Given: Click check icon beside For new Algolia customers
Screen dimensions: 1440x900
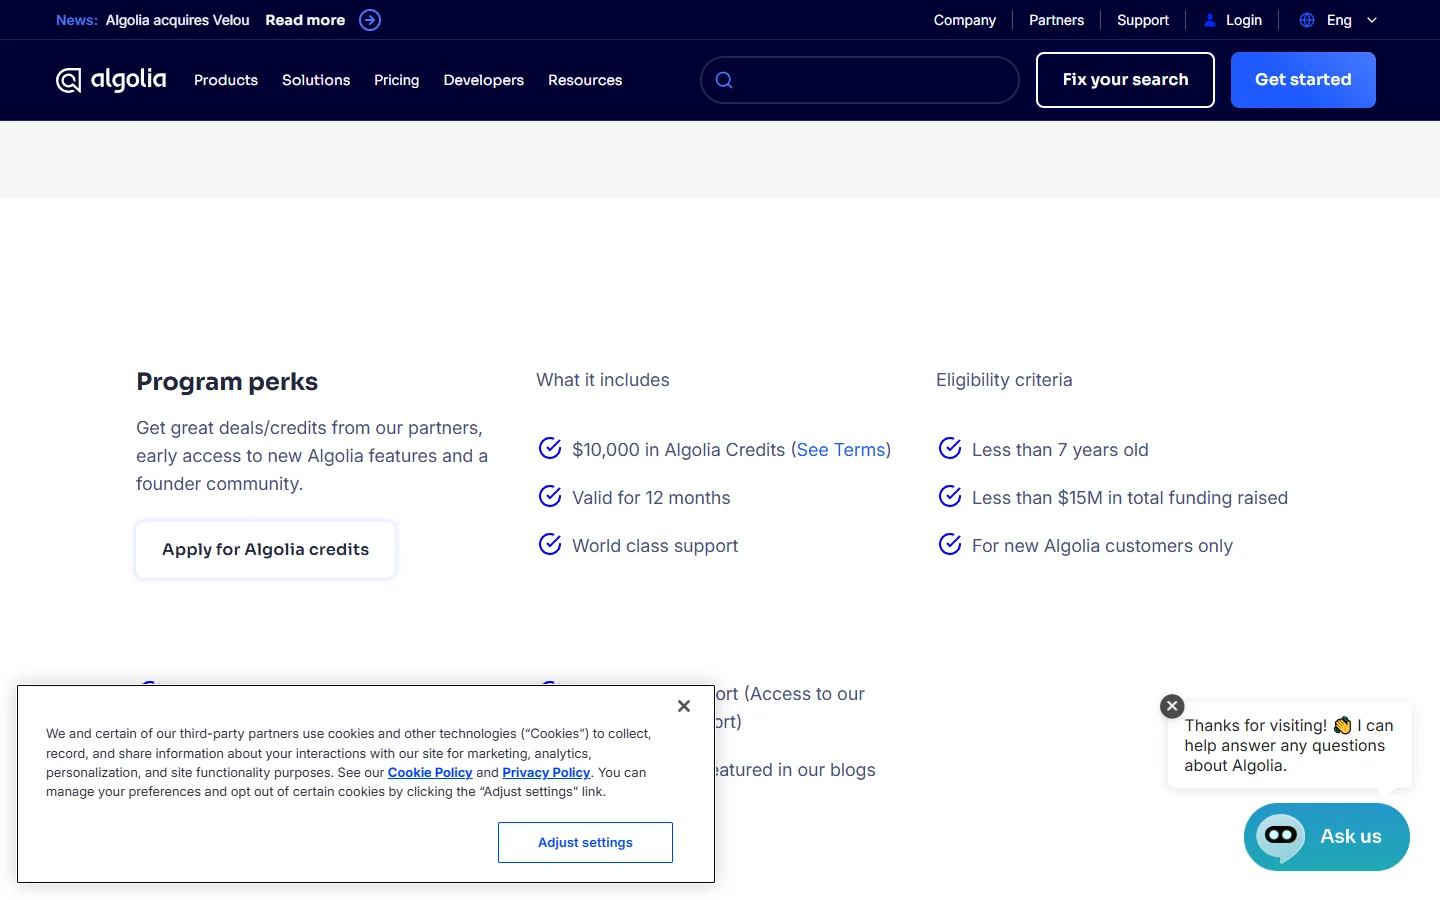Looking at the screenshot, I should tap(950, 544).
